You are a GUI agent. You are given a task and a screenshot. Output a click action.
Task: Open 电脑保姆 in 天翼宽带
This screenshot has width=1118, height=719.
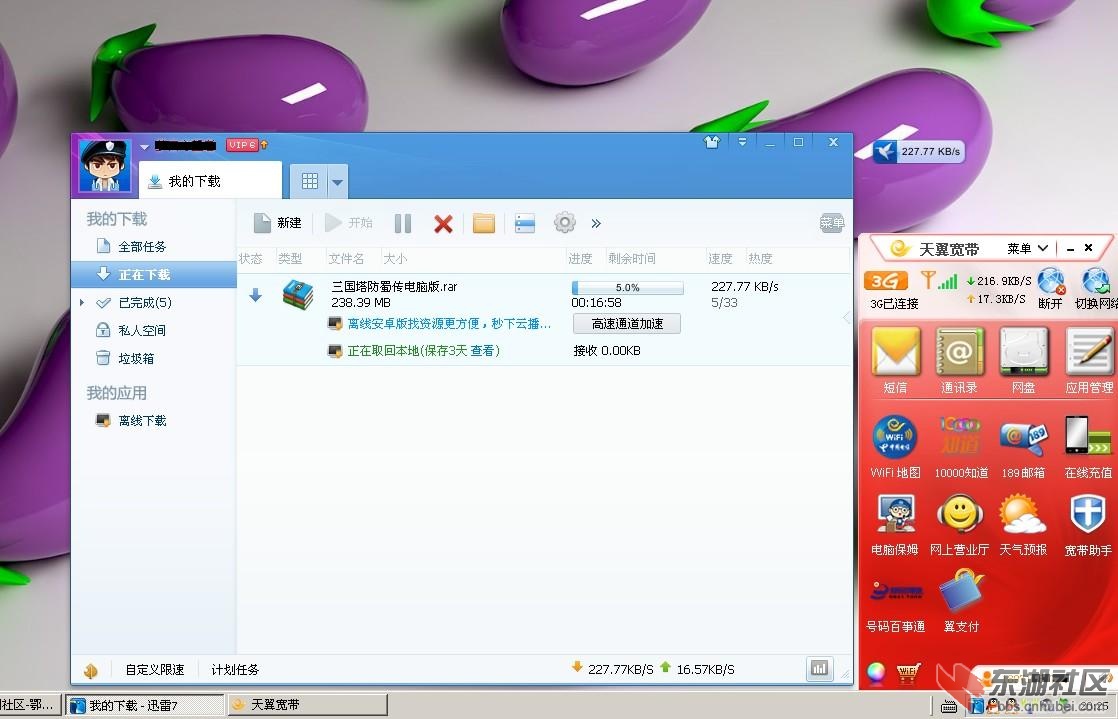click(x=895, y=524)
